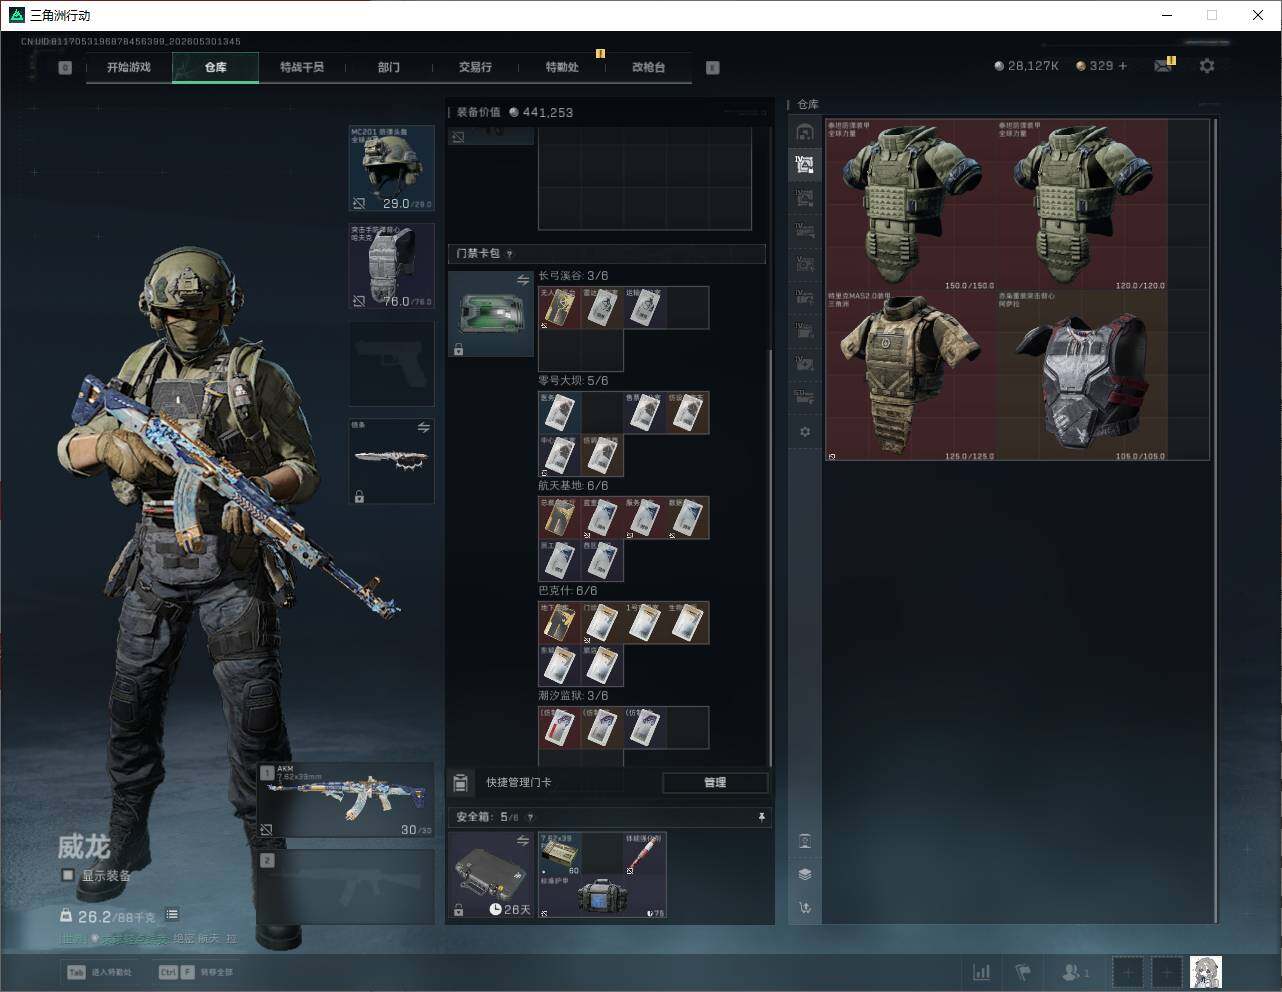Click the 装备价值 441,253 value
The height and width of the screenshot is (992, 1282).
tap(515, 112)
